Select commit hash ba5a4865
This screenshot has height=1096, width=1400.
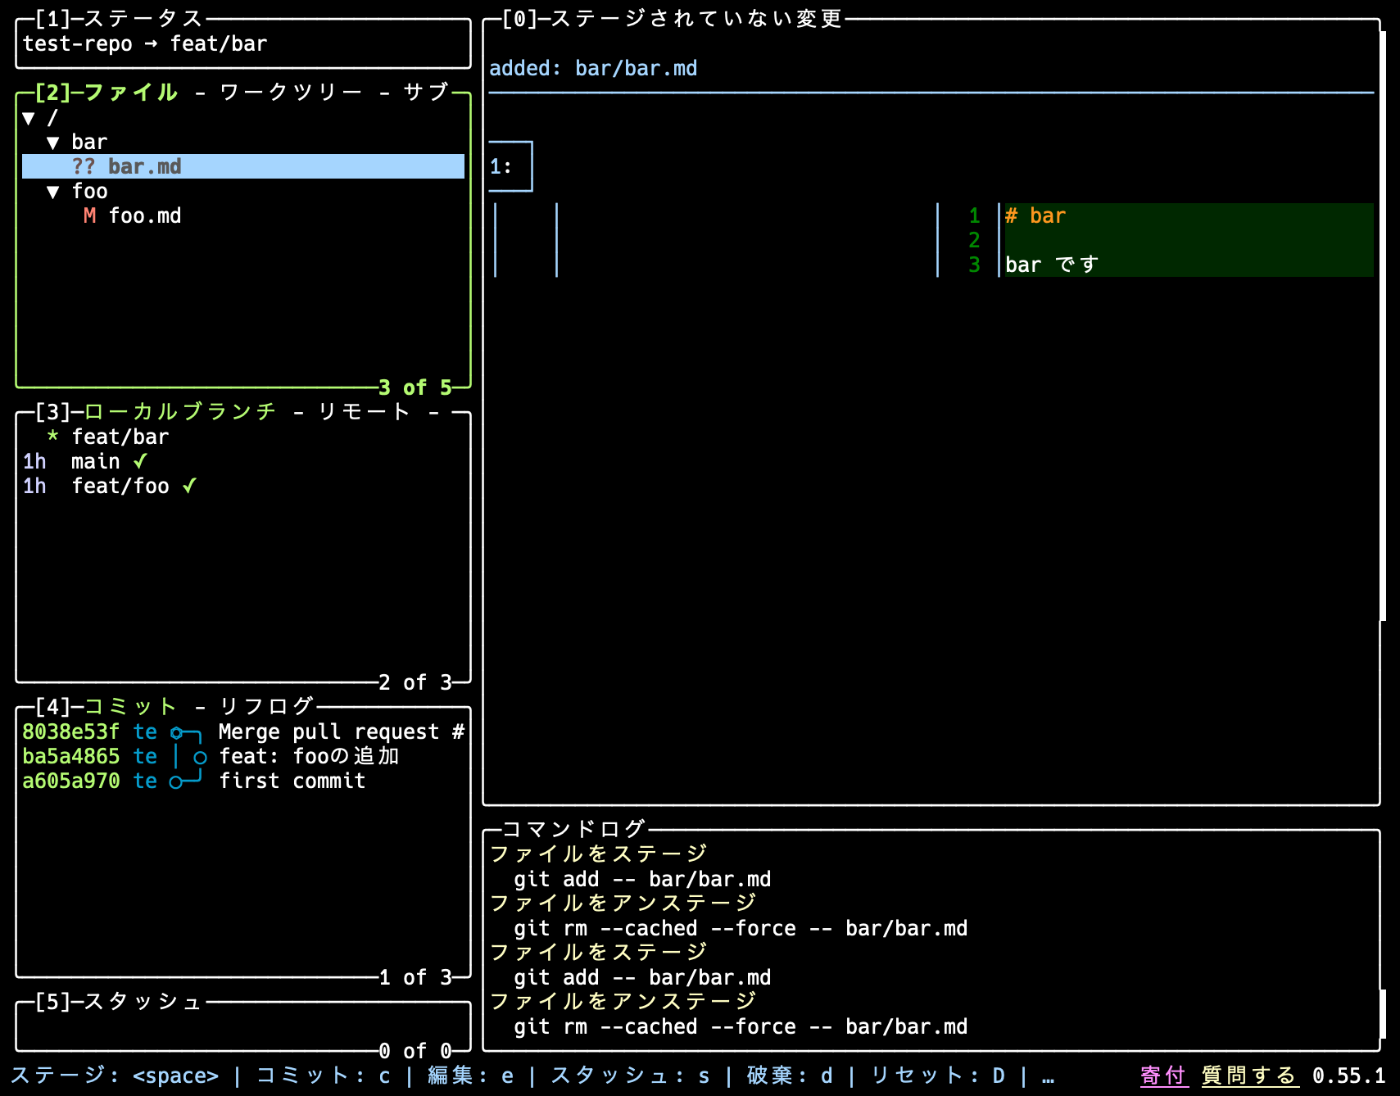click(x=71, y=757)
